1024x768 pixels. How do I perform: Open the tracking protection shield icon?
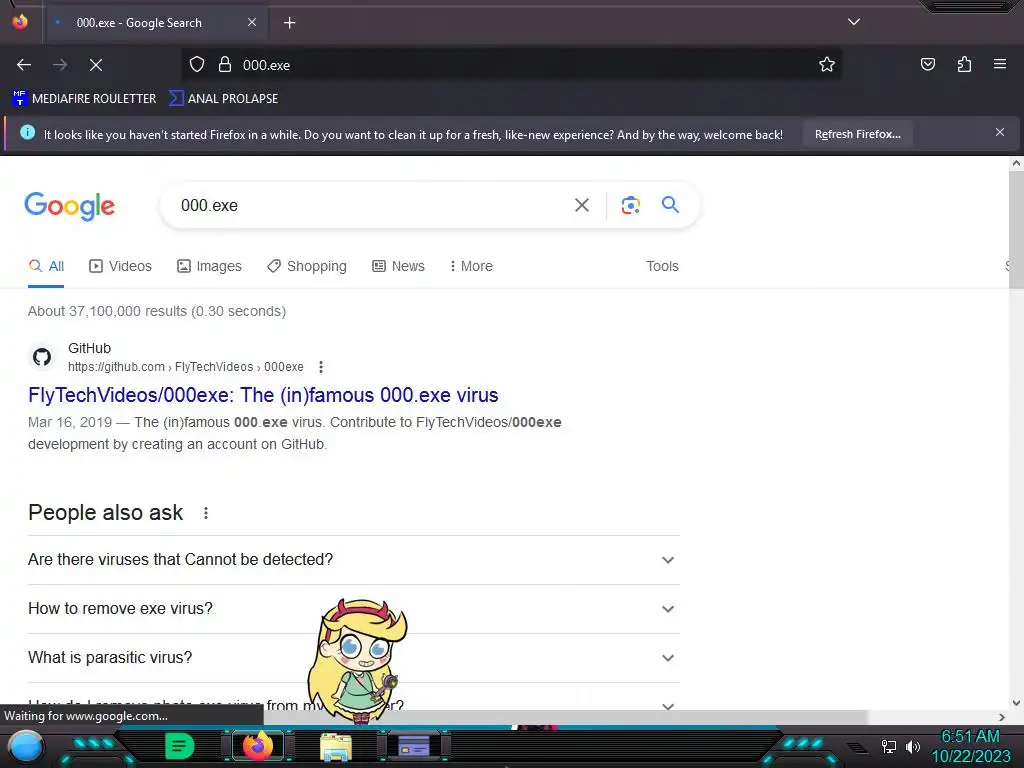click(197, 65)
